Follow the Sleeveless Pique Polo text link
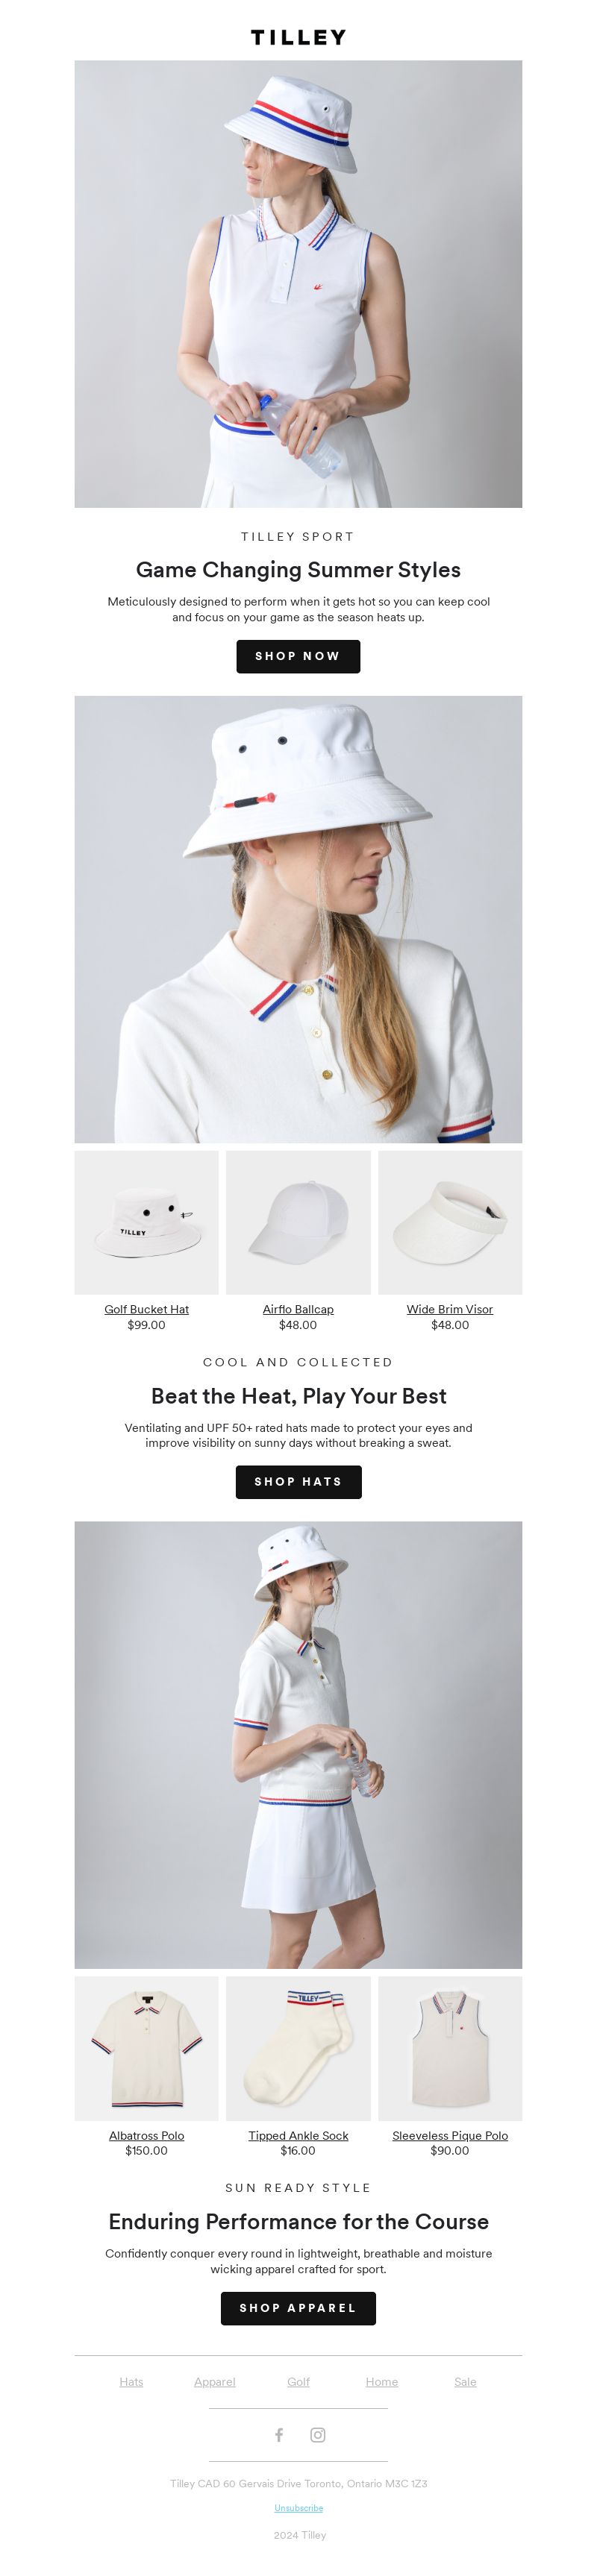This screenshot has width=597, height=2576. click(x=450, y=2134)
